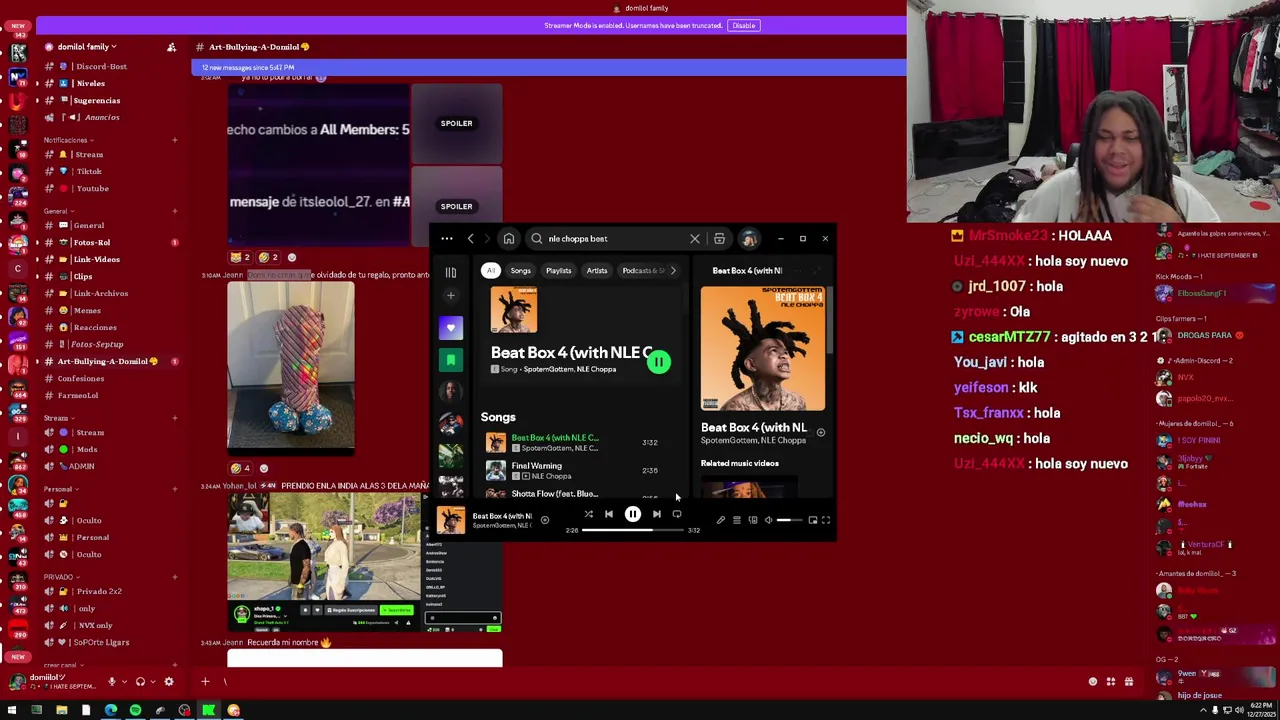This screenshot has width=1280, height=720.
Task: Open Spotify profile avatar menu
Action: [x=749, y=239]
